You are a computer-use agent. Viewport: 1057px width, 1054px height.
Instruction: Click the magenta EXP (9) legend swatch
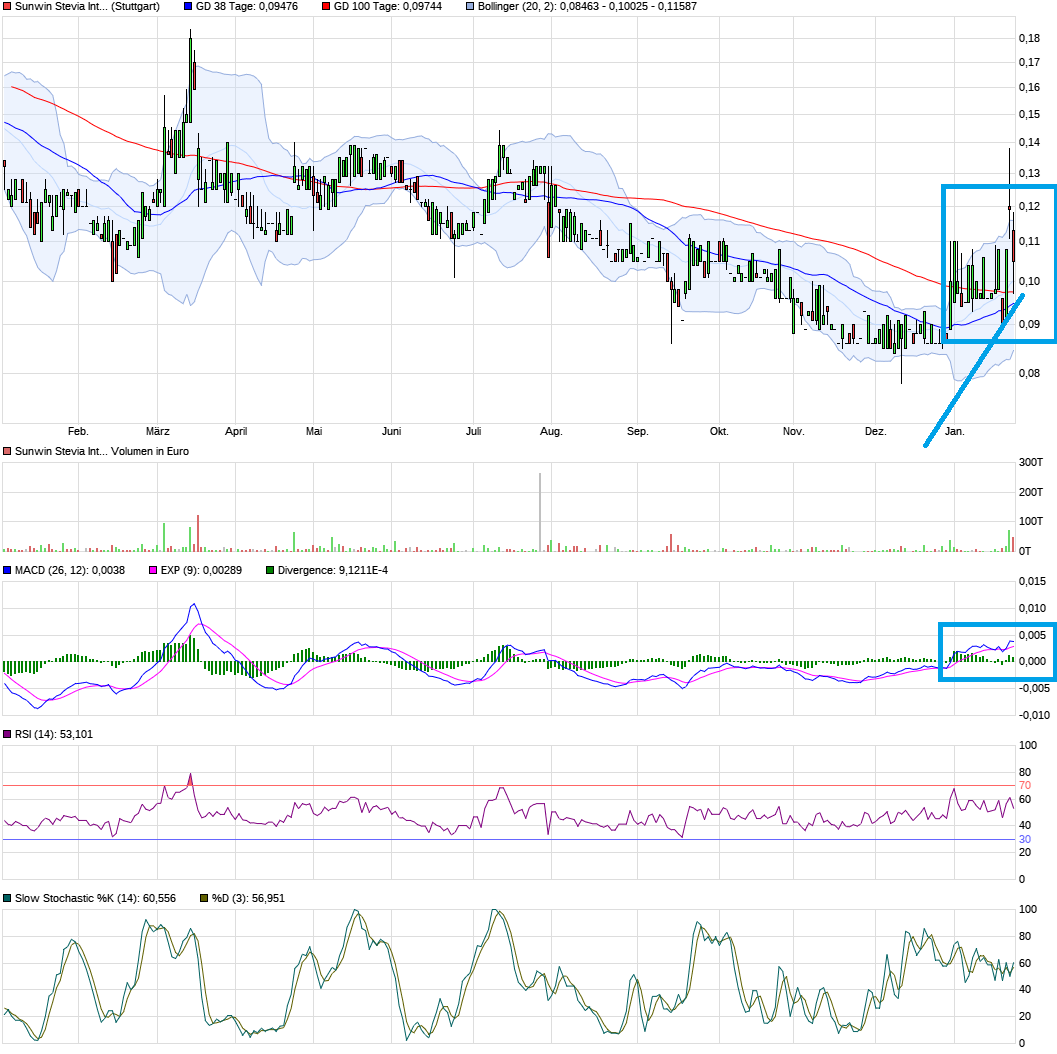click(153, 570)
